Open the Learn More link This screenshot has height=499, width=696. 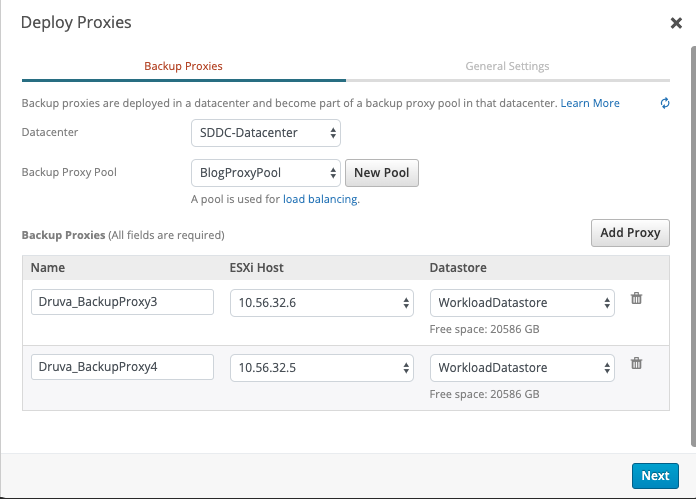pyautogui.click(x=590, y=103)
